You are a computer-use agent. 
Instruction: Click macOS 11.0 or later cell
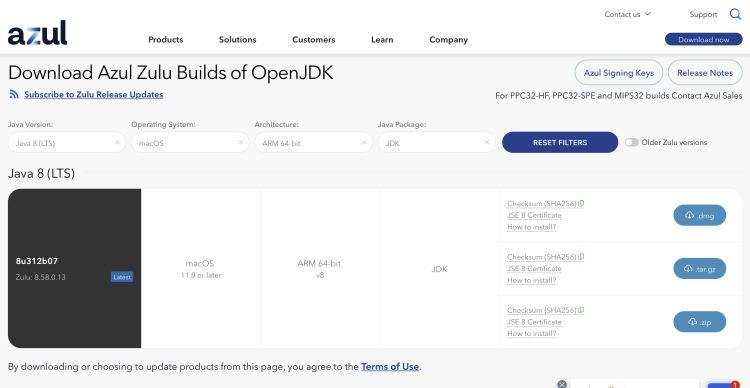pos(200,268)
